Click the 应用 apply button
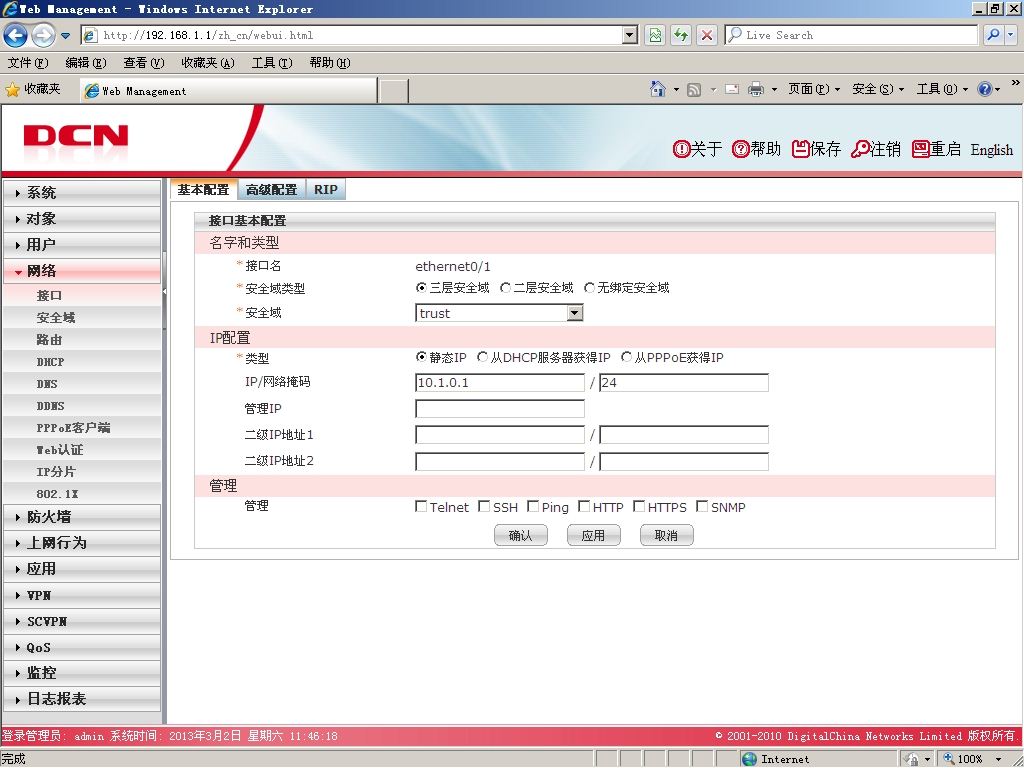 click(594, 536)
